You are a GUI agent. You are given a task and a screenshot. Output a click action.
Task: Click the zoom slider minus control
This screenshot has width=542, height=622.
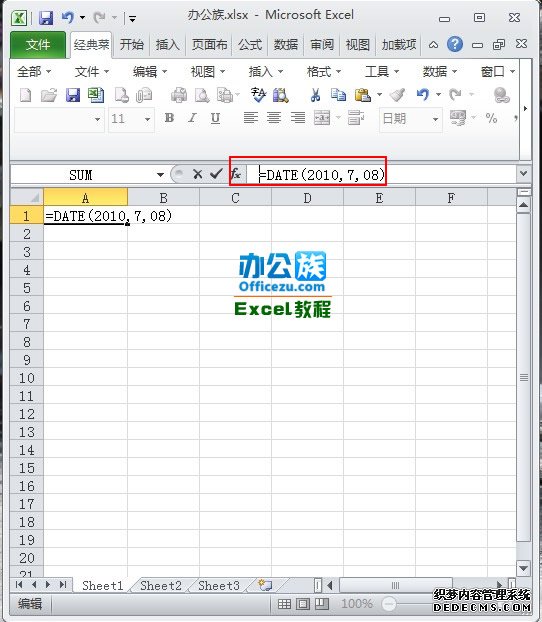tap(389, 604)
